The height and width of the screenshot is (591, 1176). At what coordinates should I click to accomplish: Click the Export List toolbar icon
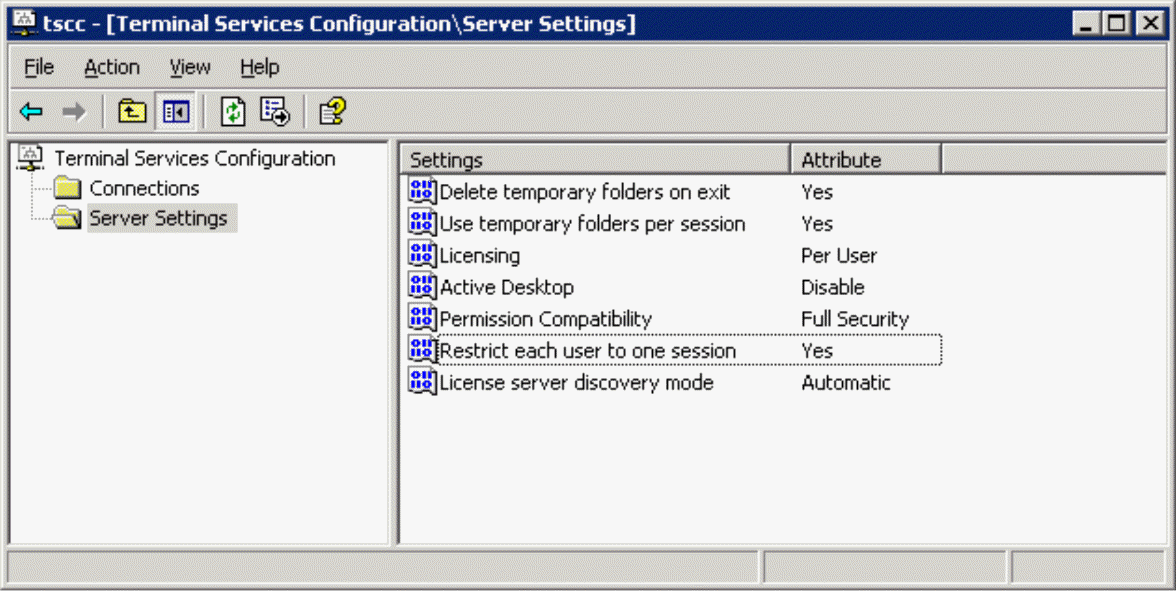[275, 112]
